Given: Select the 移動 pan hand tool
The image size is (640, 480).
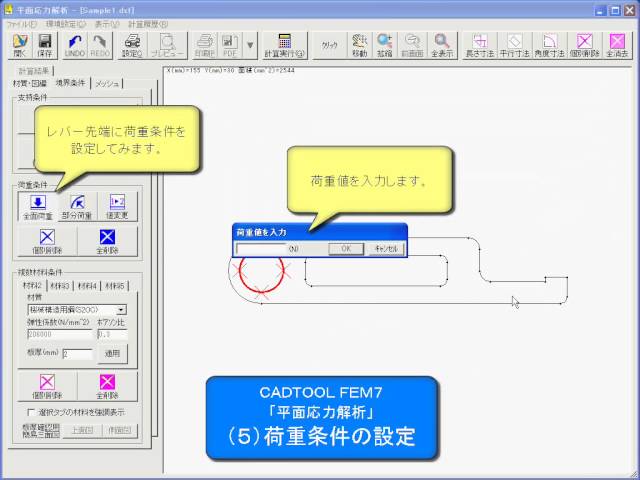Looking at the screenshot, I should (x=360, y=46).
